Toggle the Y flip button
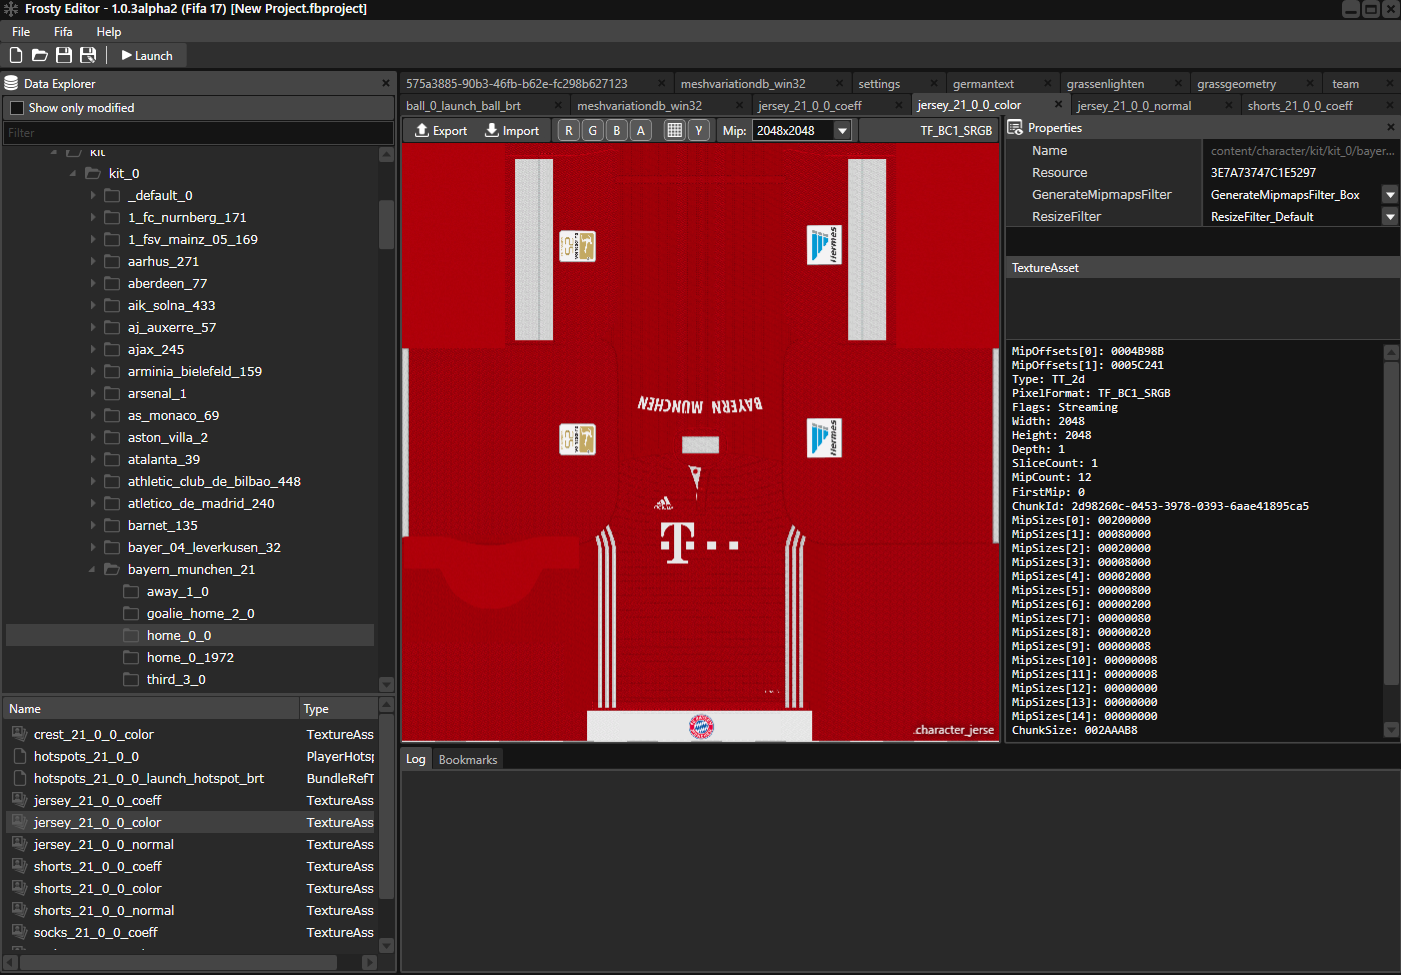This screenshot has height=975, width=1401. [x=699, y=130]
